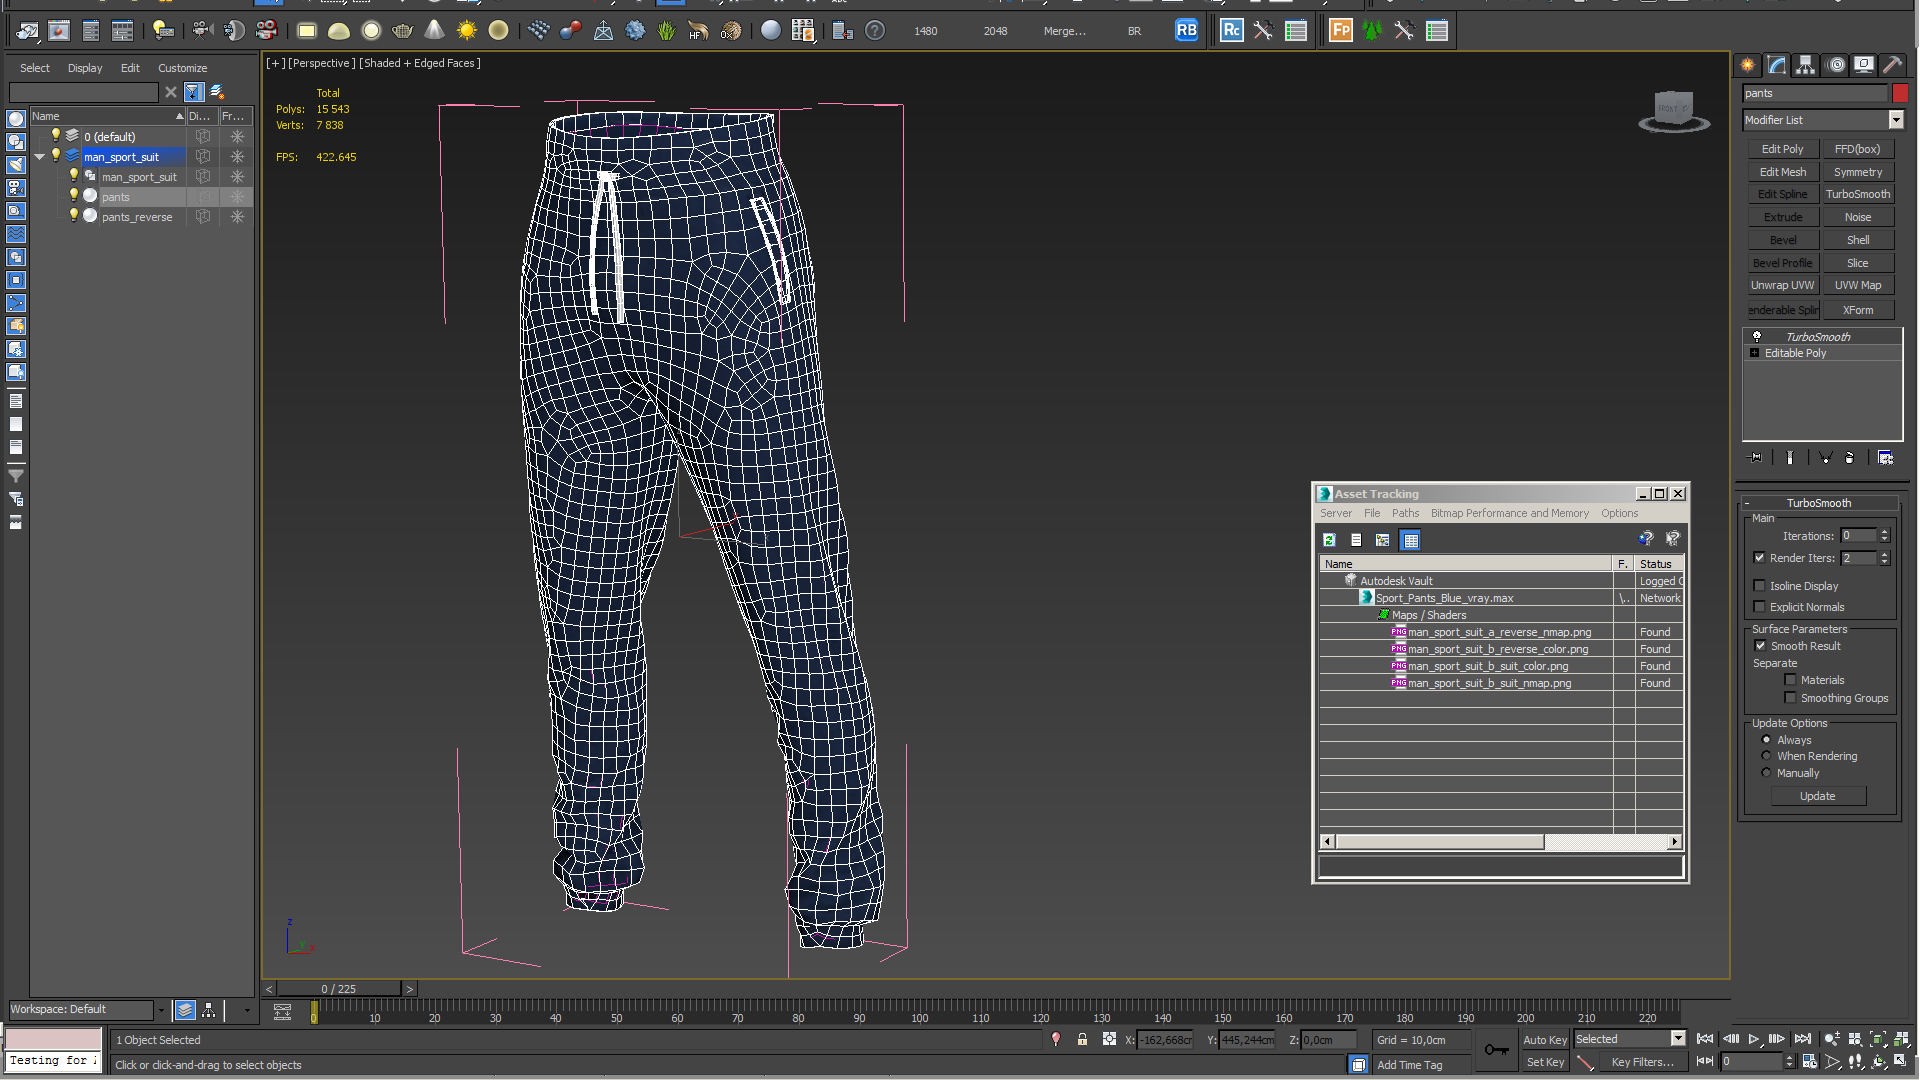Open the Workspace Default dropdown

(160, 1010)
